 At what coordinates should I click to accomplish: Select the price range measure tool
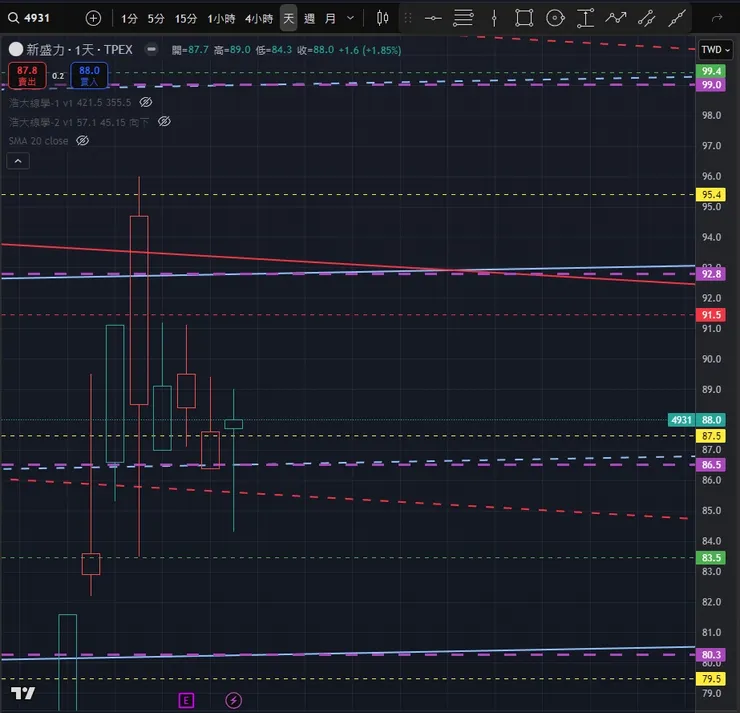point(585,18)
